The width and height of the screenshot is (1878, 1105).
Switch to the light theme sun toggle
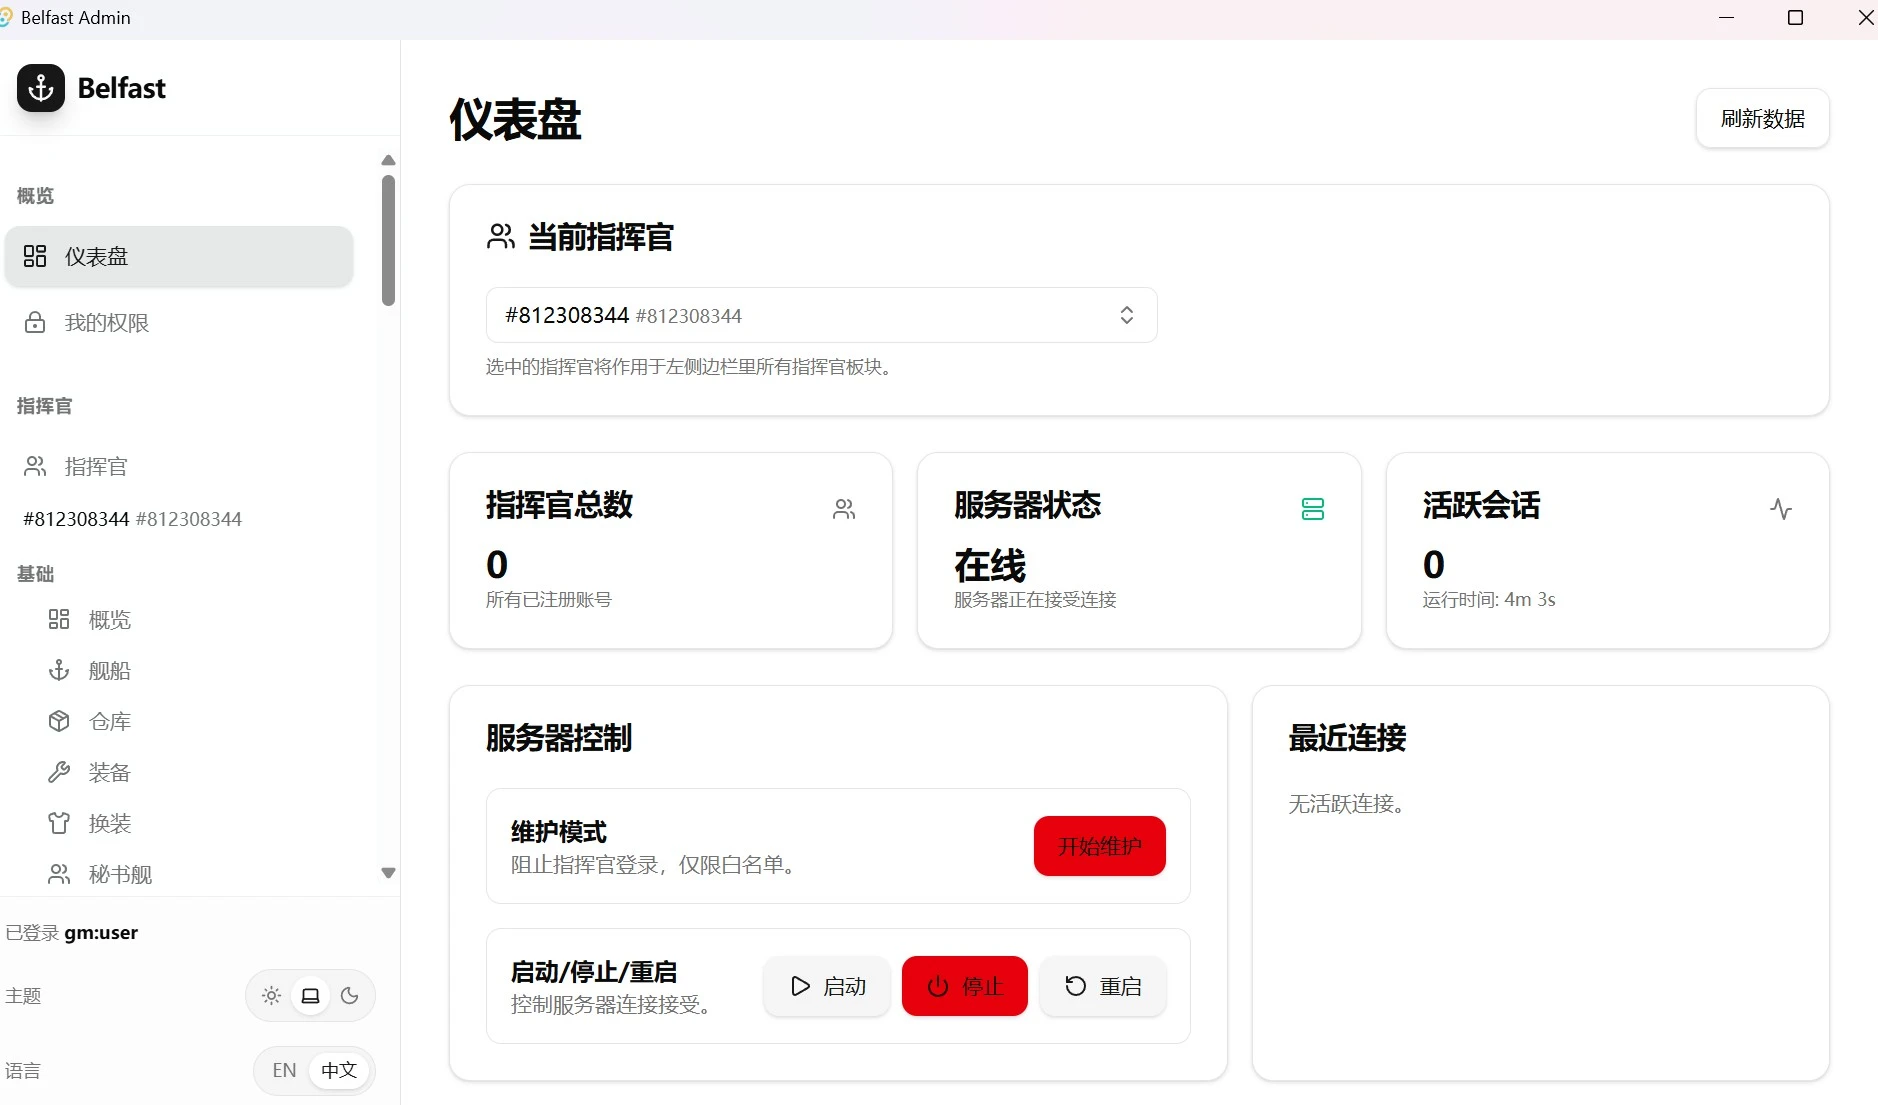(271, 996)
